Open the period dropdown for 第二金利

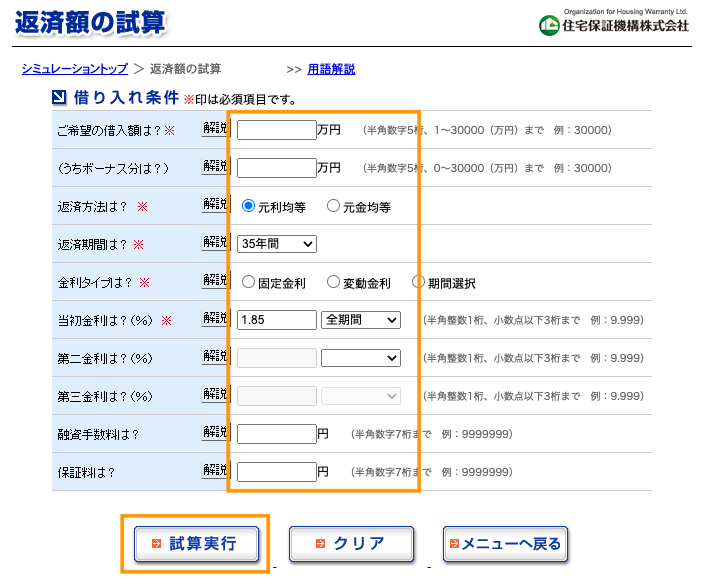point(361,358)
